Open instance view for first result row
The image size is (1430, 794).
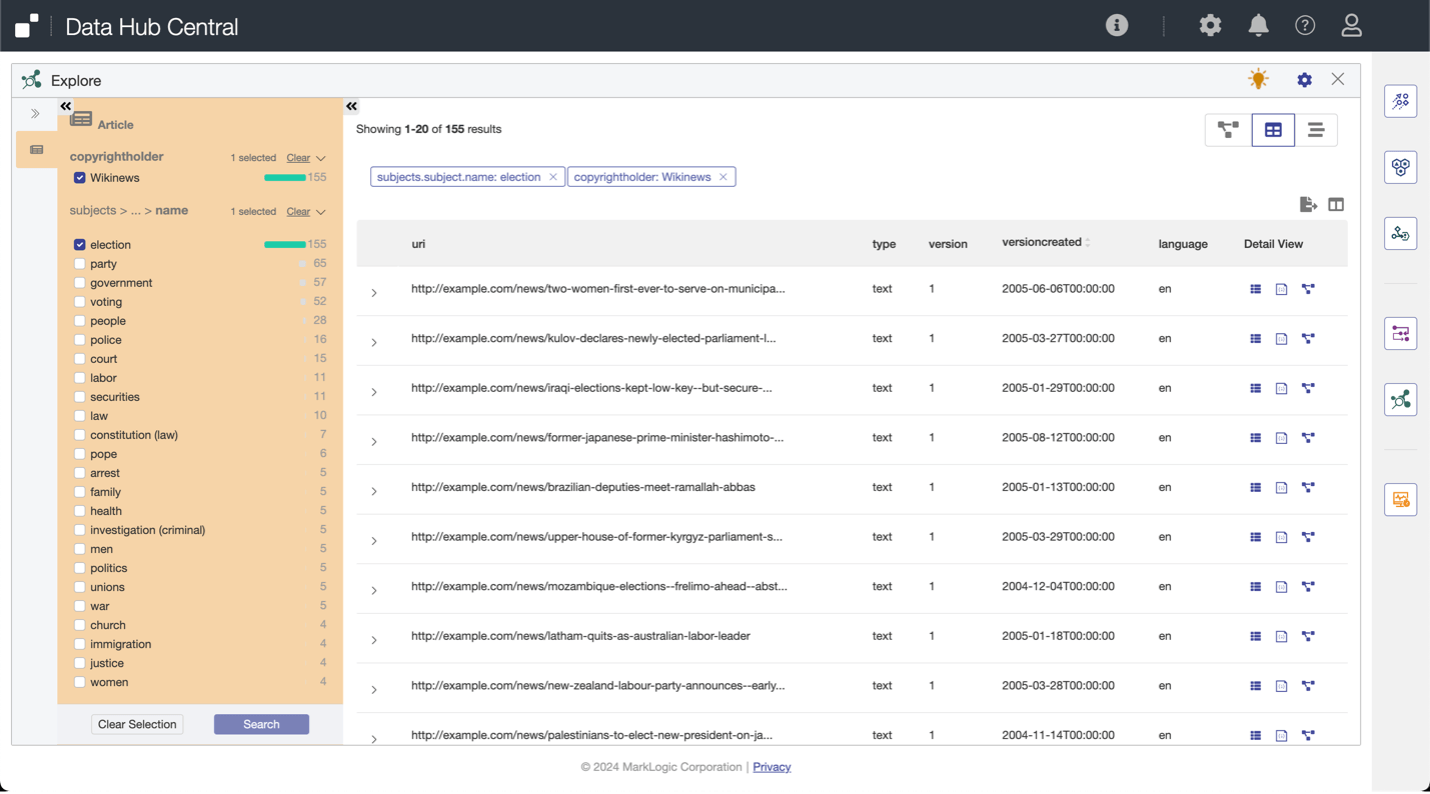[x=1255, y=289]
